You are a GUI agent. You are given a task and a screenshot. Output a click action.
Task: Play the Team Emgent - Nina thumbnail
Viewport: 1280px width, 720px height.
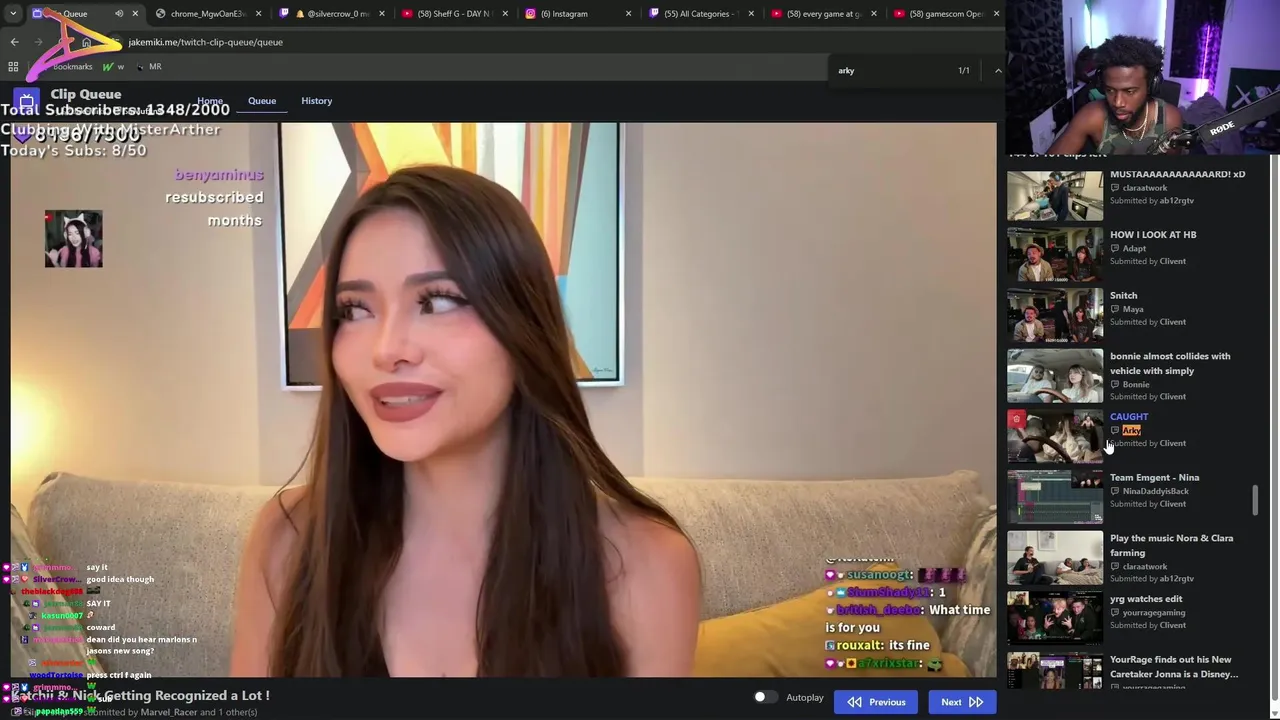coord(1055,499)
